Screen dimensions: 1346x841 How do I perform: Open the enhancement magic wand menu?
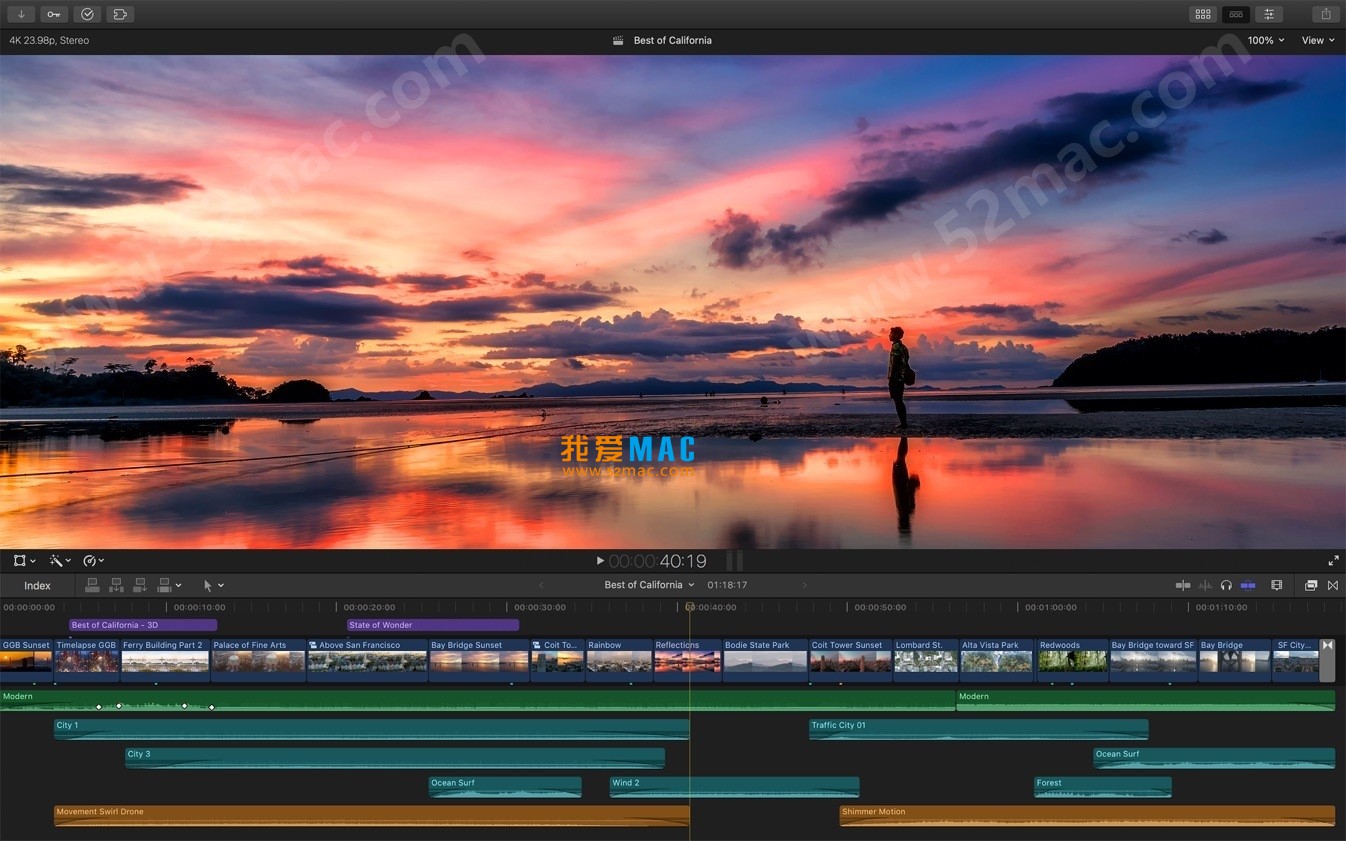(x=60, y=561)
